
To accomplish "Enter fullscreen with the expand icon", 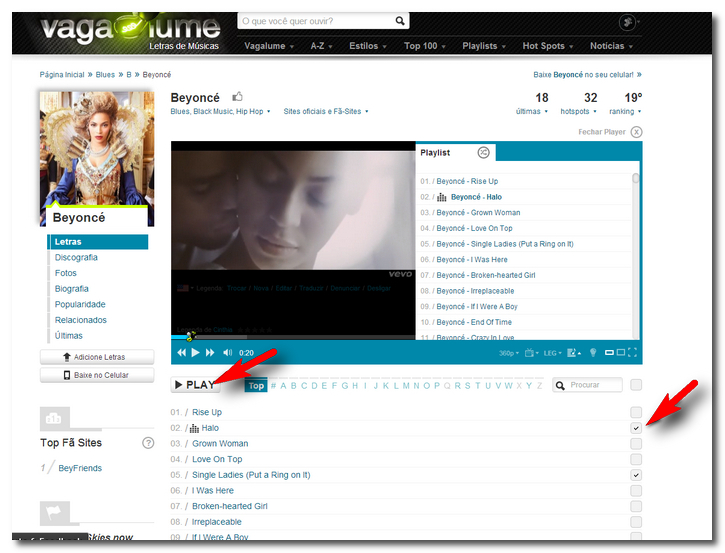I will pos(633,353).
